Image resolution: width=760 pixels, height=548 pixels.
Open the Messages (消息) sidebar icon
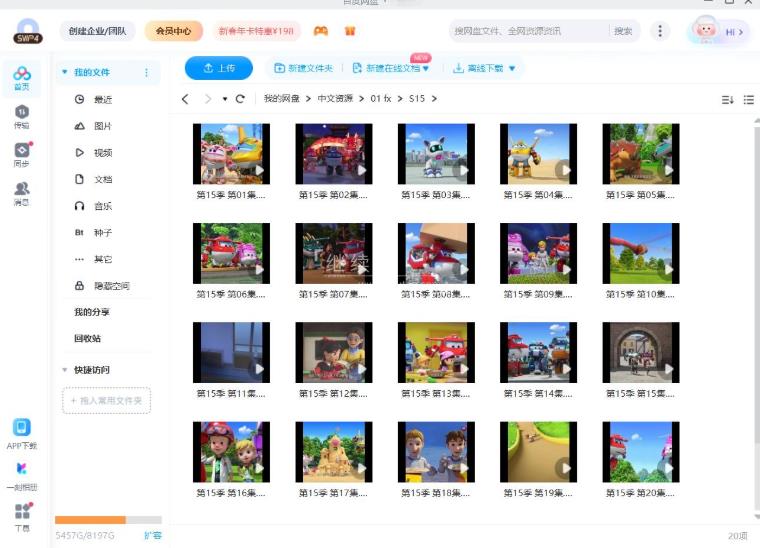[22, 193]
